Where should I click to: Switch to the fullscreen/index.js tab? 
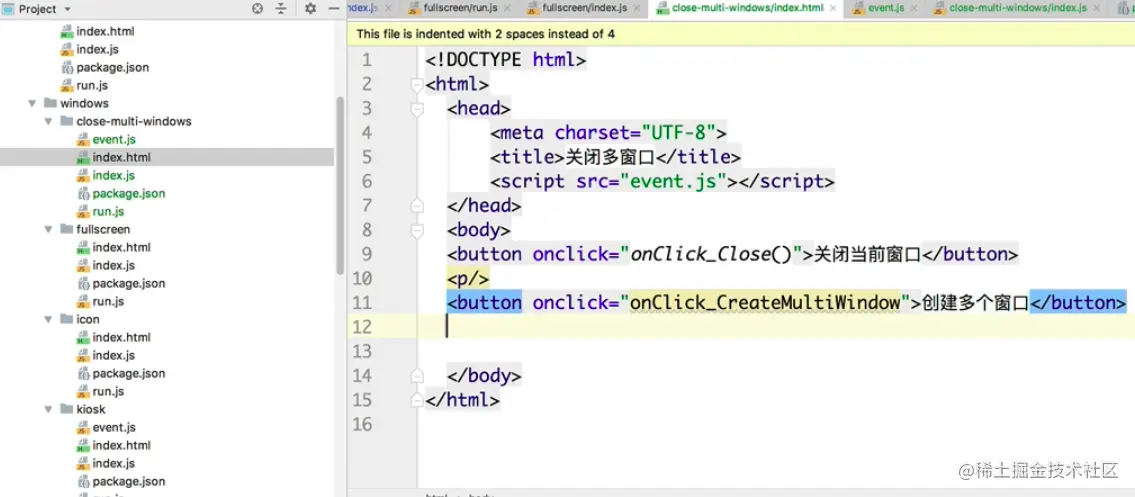point(585,8)
